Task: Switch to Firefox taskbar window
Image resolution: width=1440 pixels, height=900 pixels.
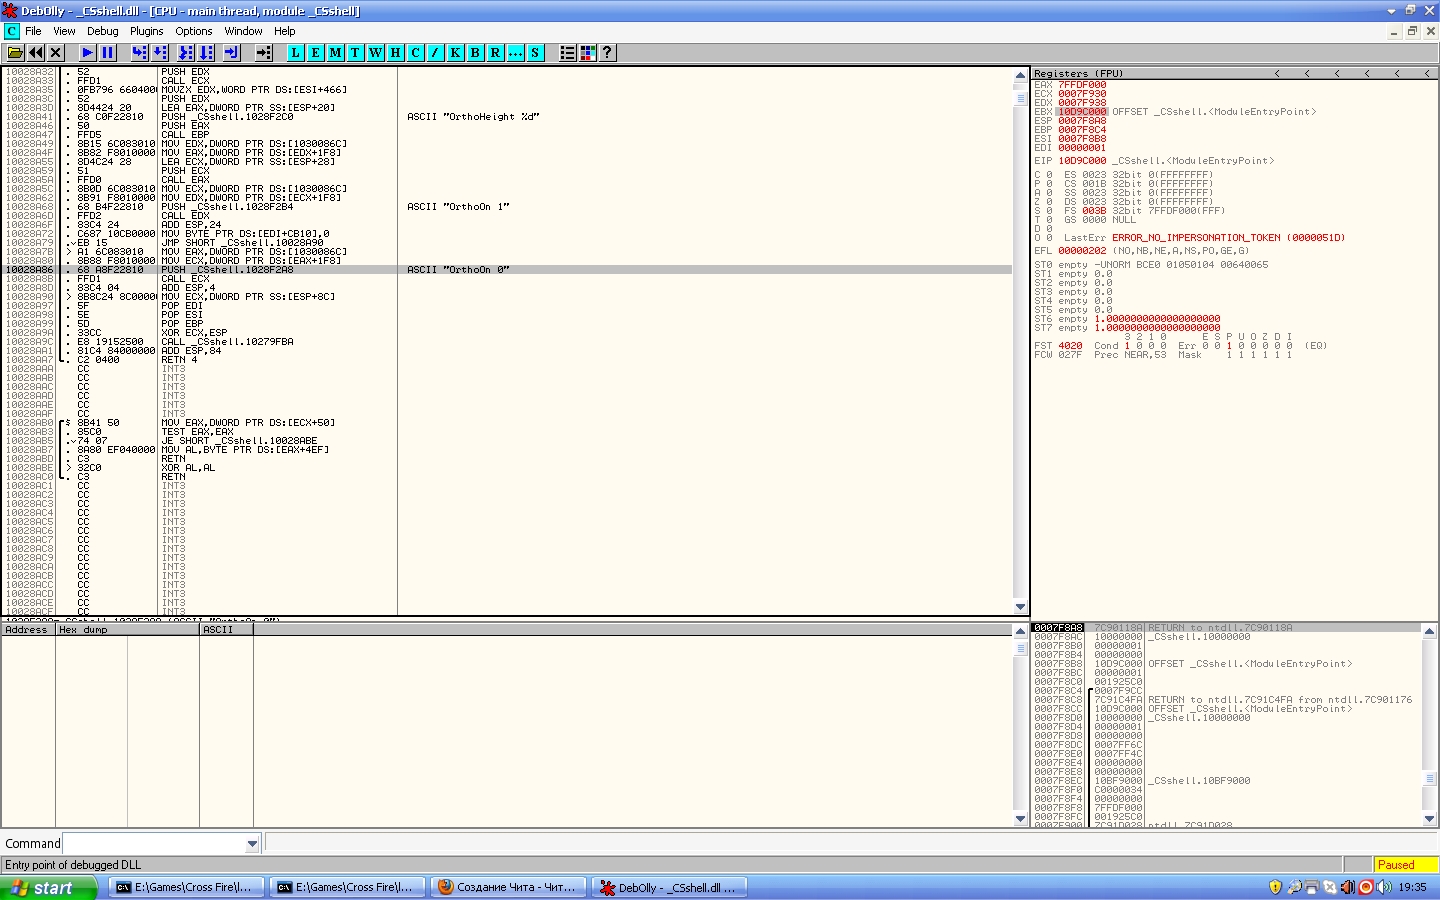Action: tap(509, 888)
